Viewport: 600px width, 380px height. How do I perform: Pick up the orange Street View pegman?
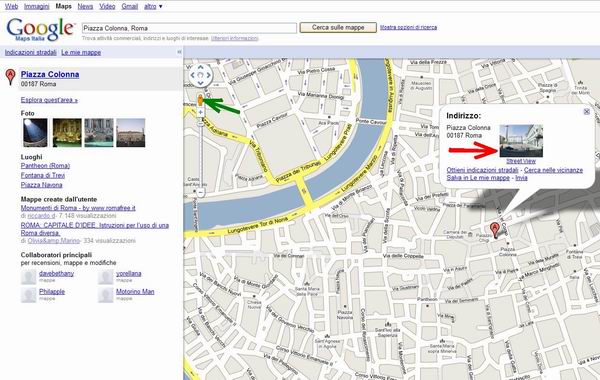click(200, 100)
